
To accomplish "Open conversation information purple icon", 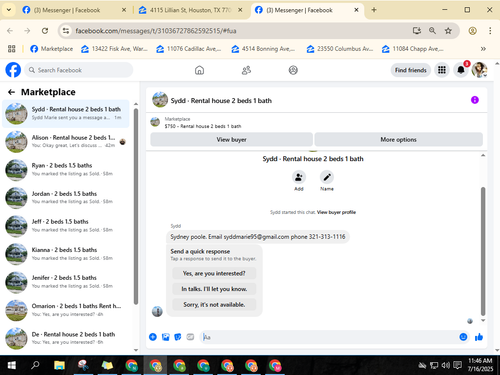I will 475,100.
